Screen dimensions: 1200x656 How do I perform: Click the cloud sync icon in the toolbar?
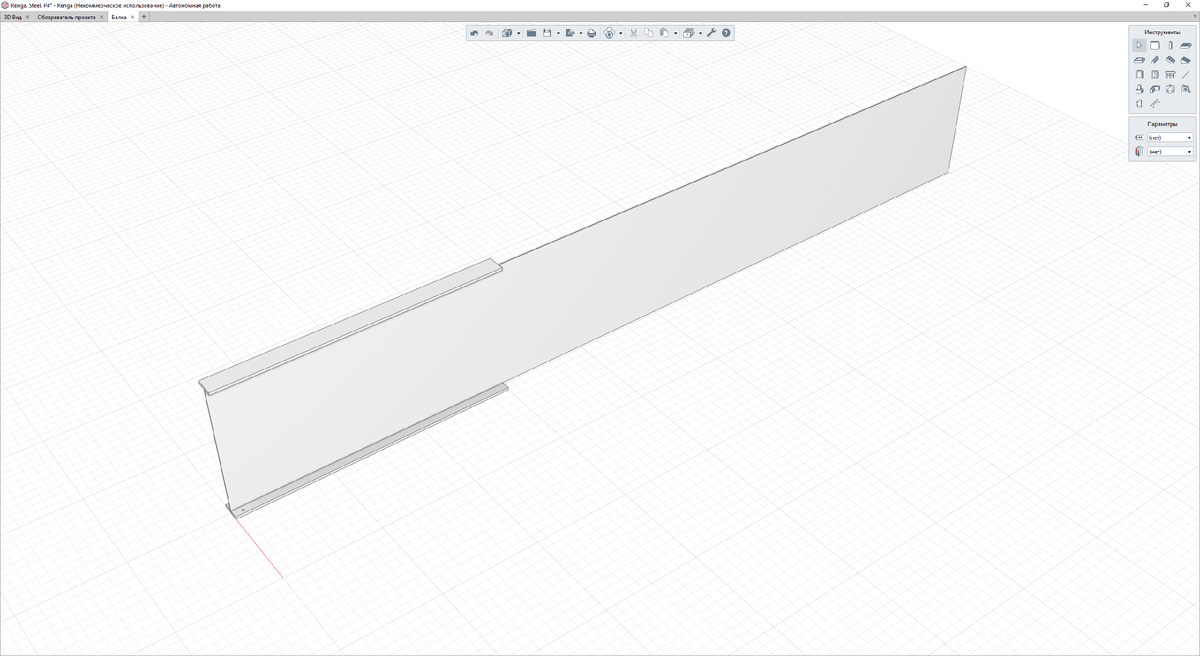(609, 33)
